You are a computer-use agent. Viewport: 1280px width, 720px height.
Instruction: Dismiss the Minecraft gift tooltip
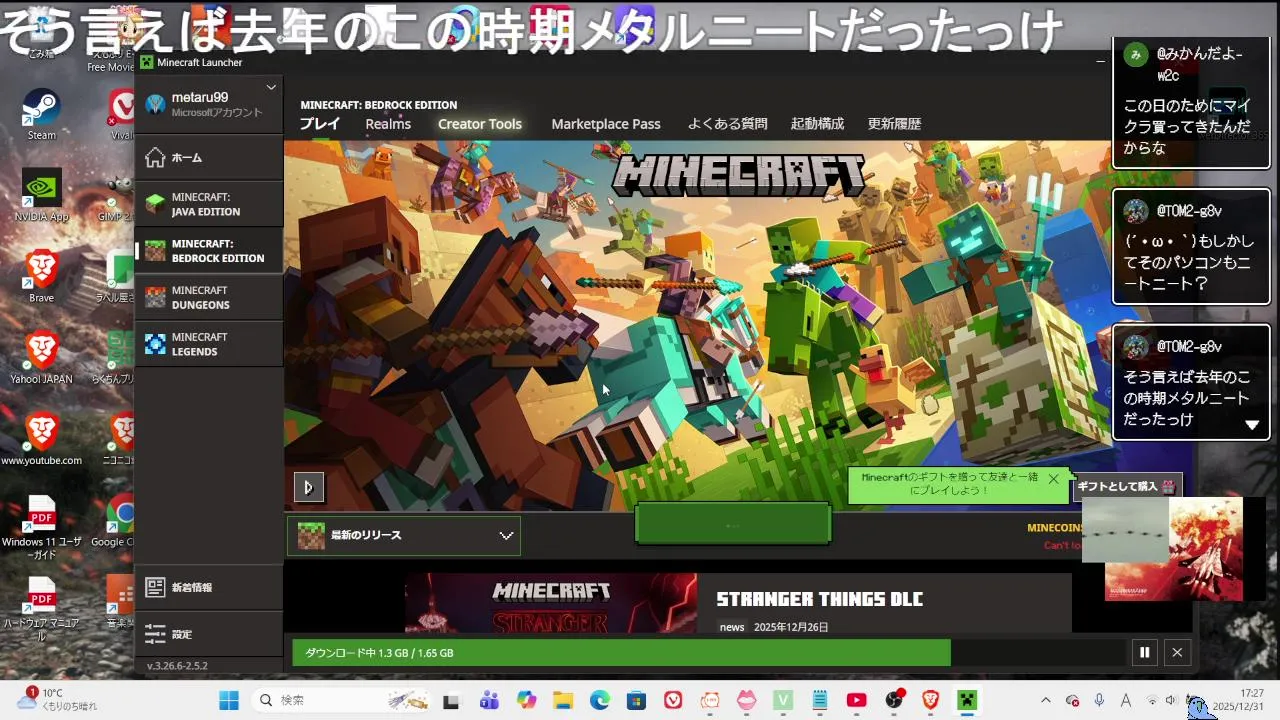[1053, 479]
